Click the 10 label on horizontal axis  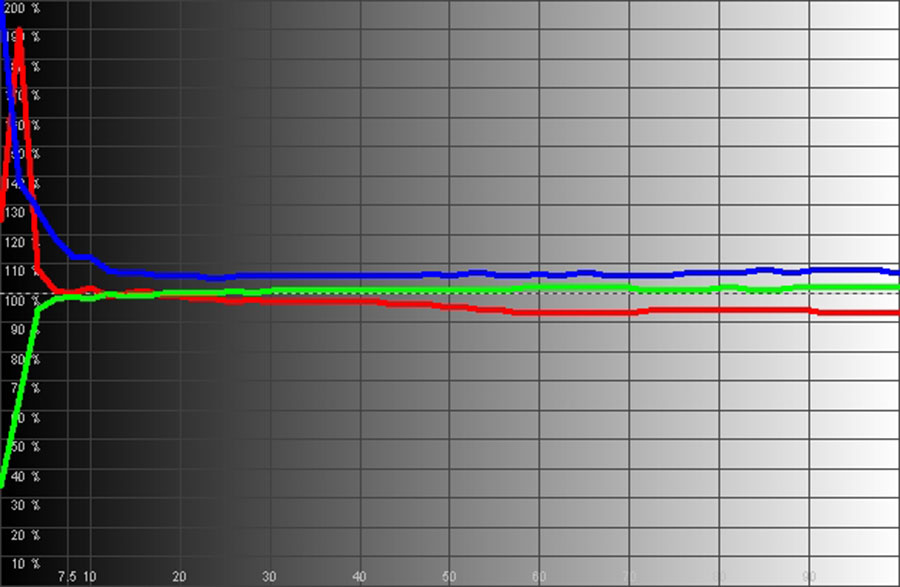click(x=90, y=577)
